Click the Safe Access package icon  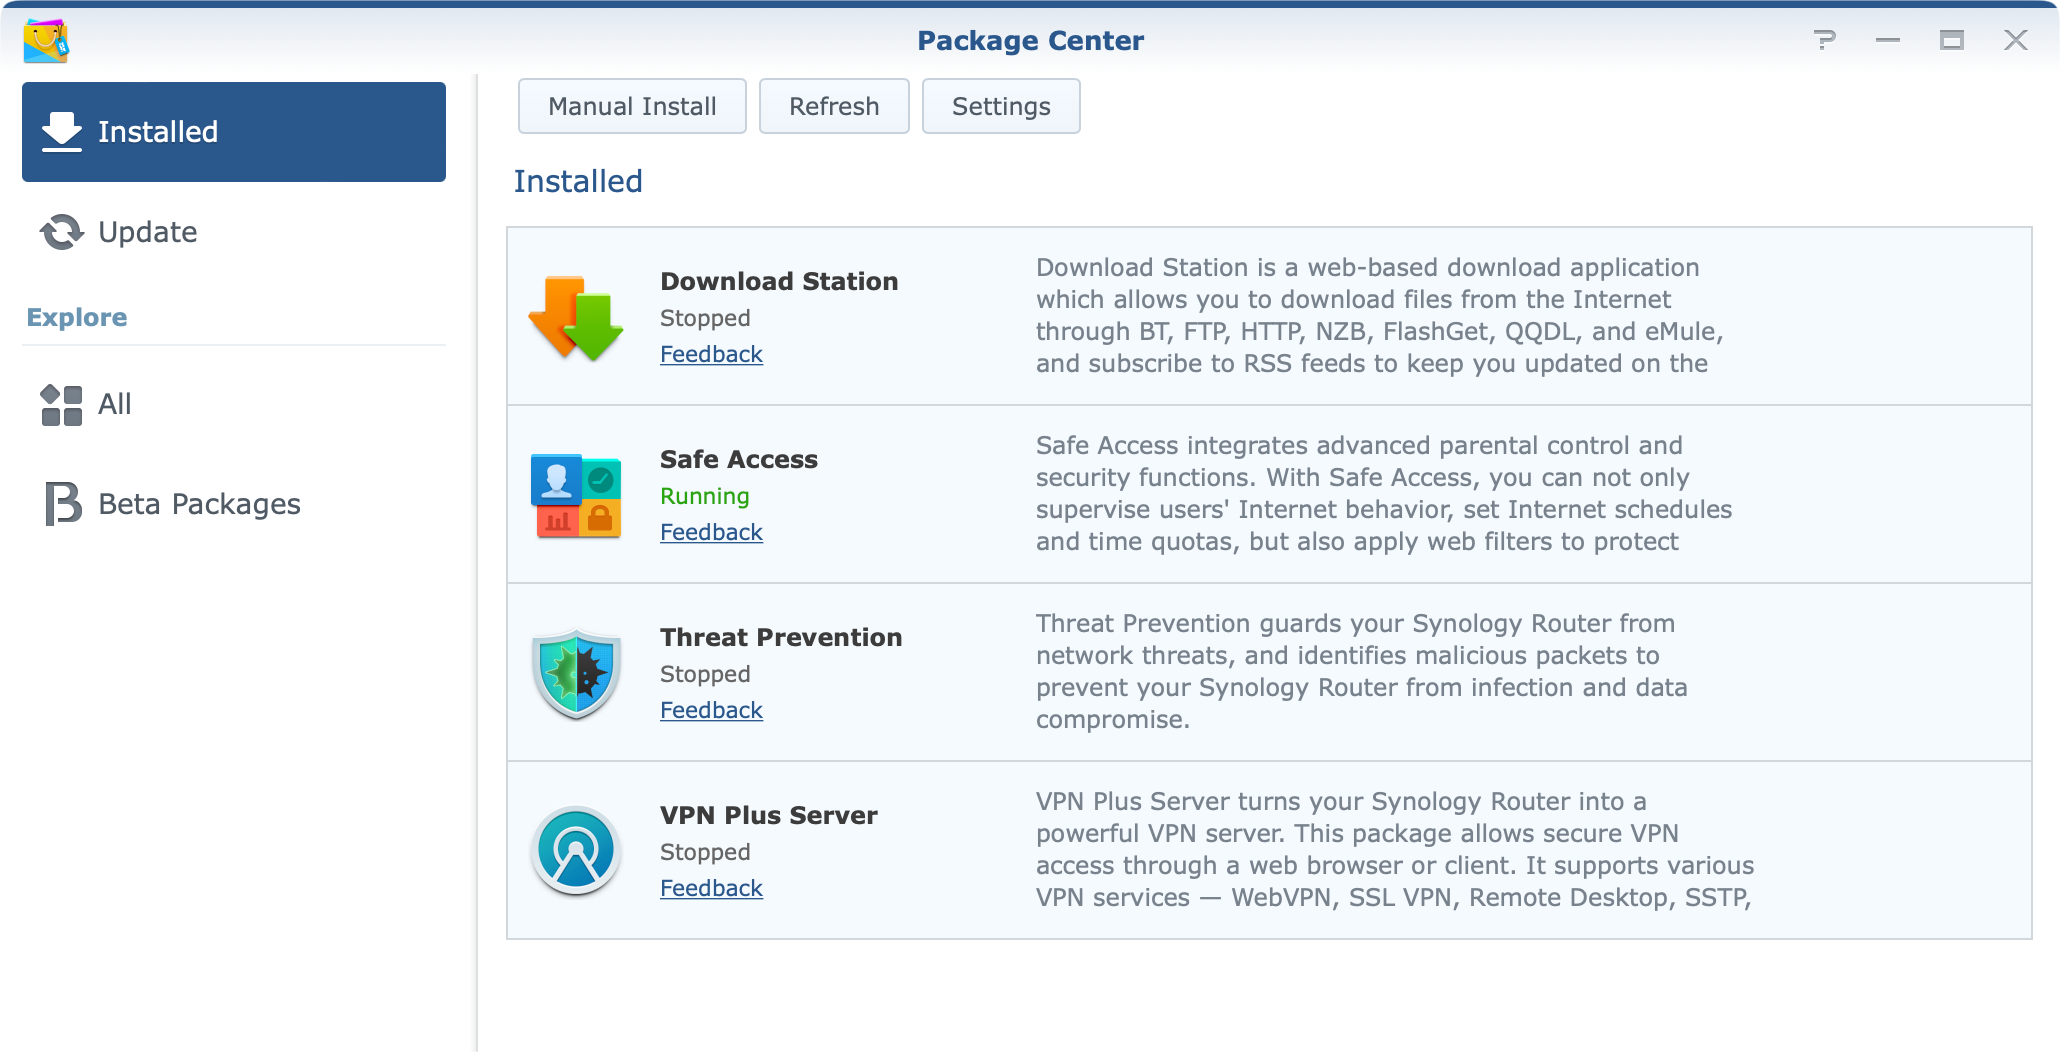click(x=576, y=496)
